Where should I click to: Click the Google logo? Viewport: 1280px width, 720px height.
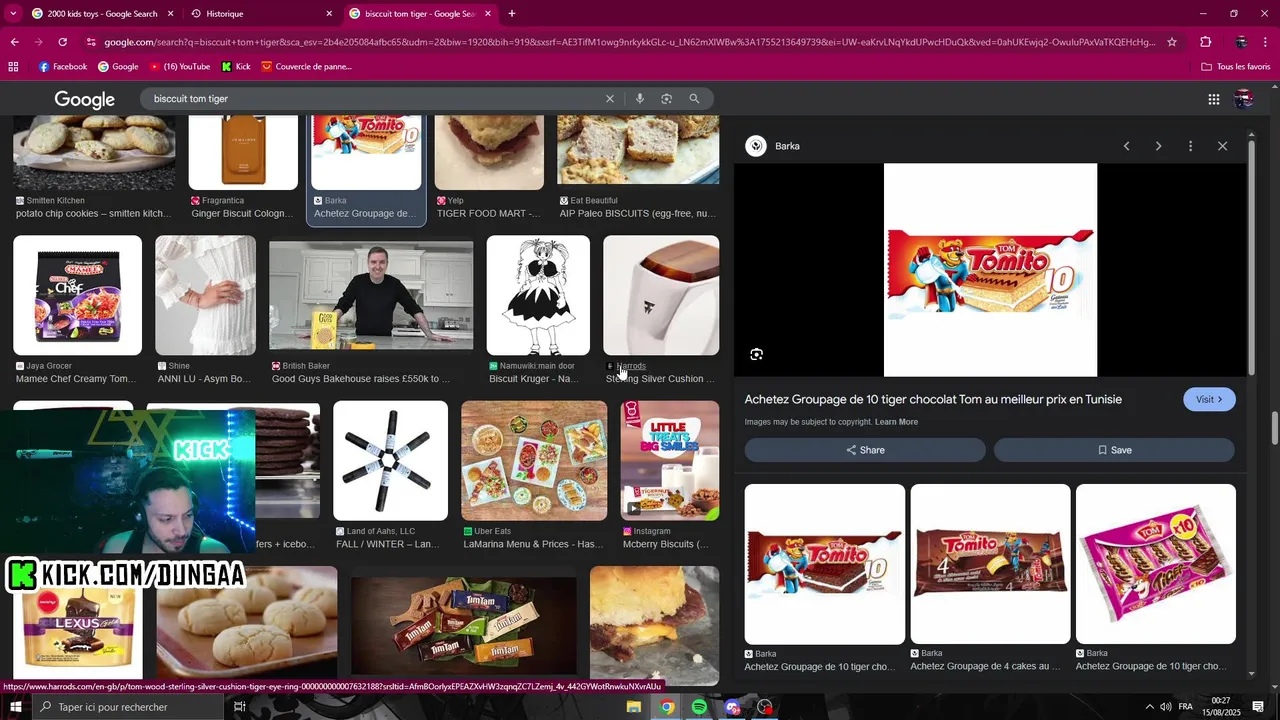tap(84, 99)
